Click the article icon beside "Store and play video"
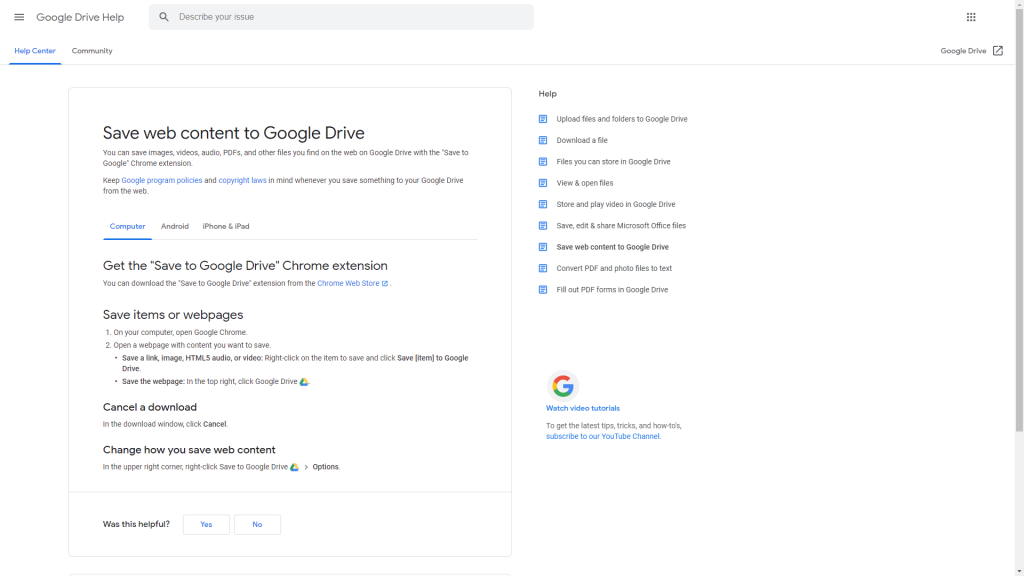The height and width of the screenshot is (576, 1024). point(543,204)
